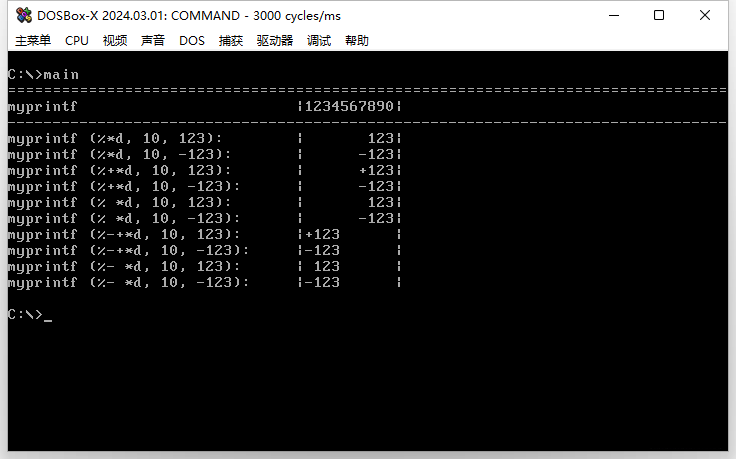Close the DOSBox-X window
The height and width of the screenshot is (459, 736).
(x=705, y=15)
